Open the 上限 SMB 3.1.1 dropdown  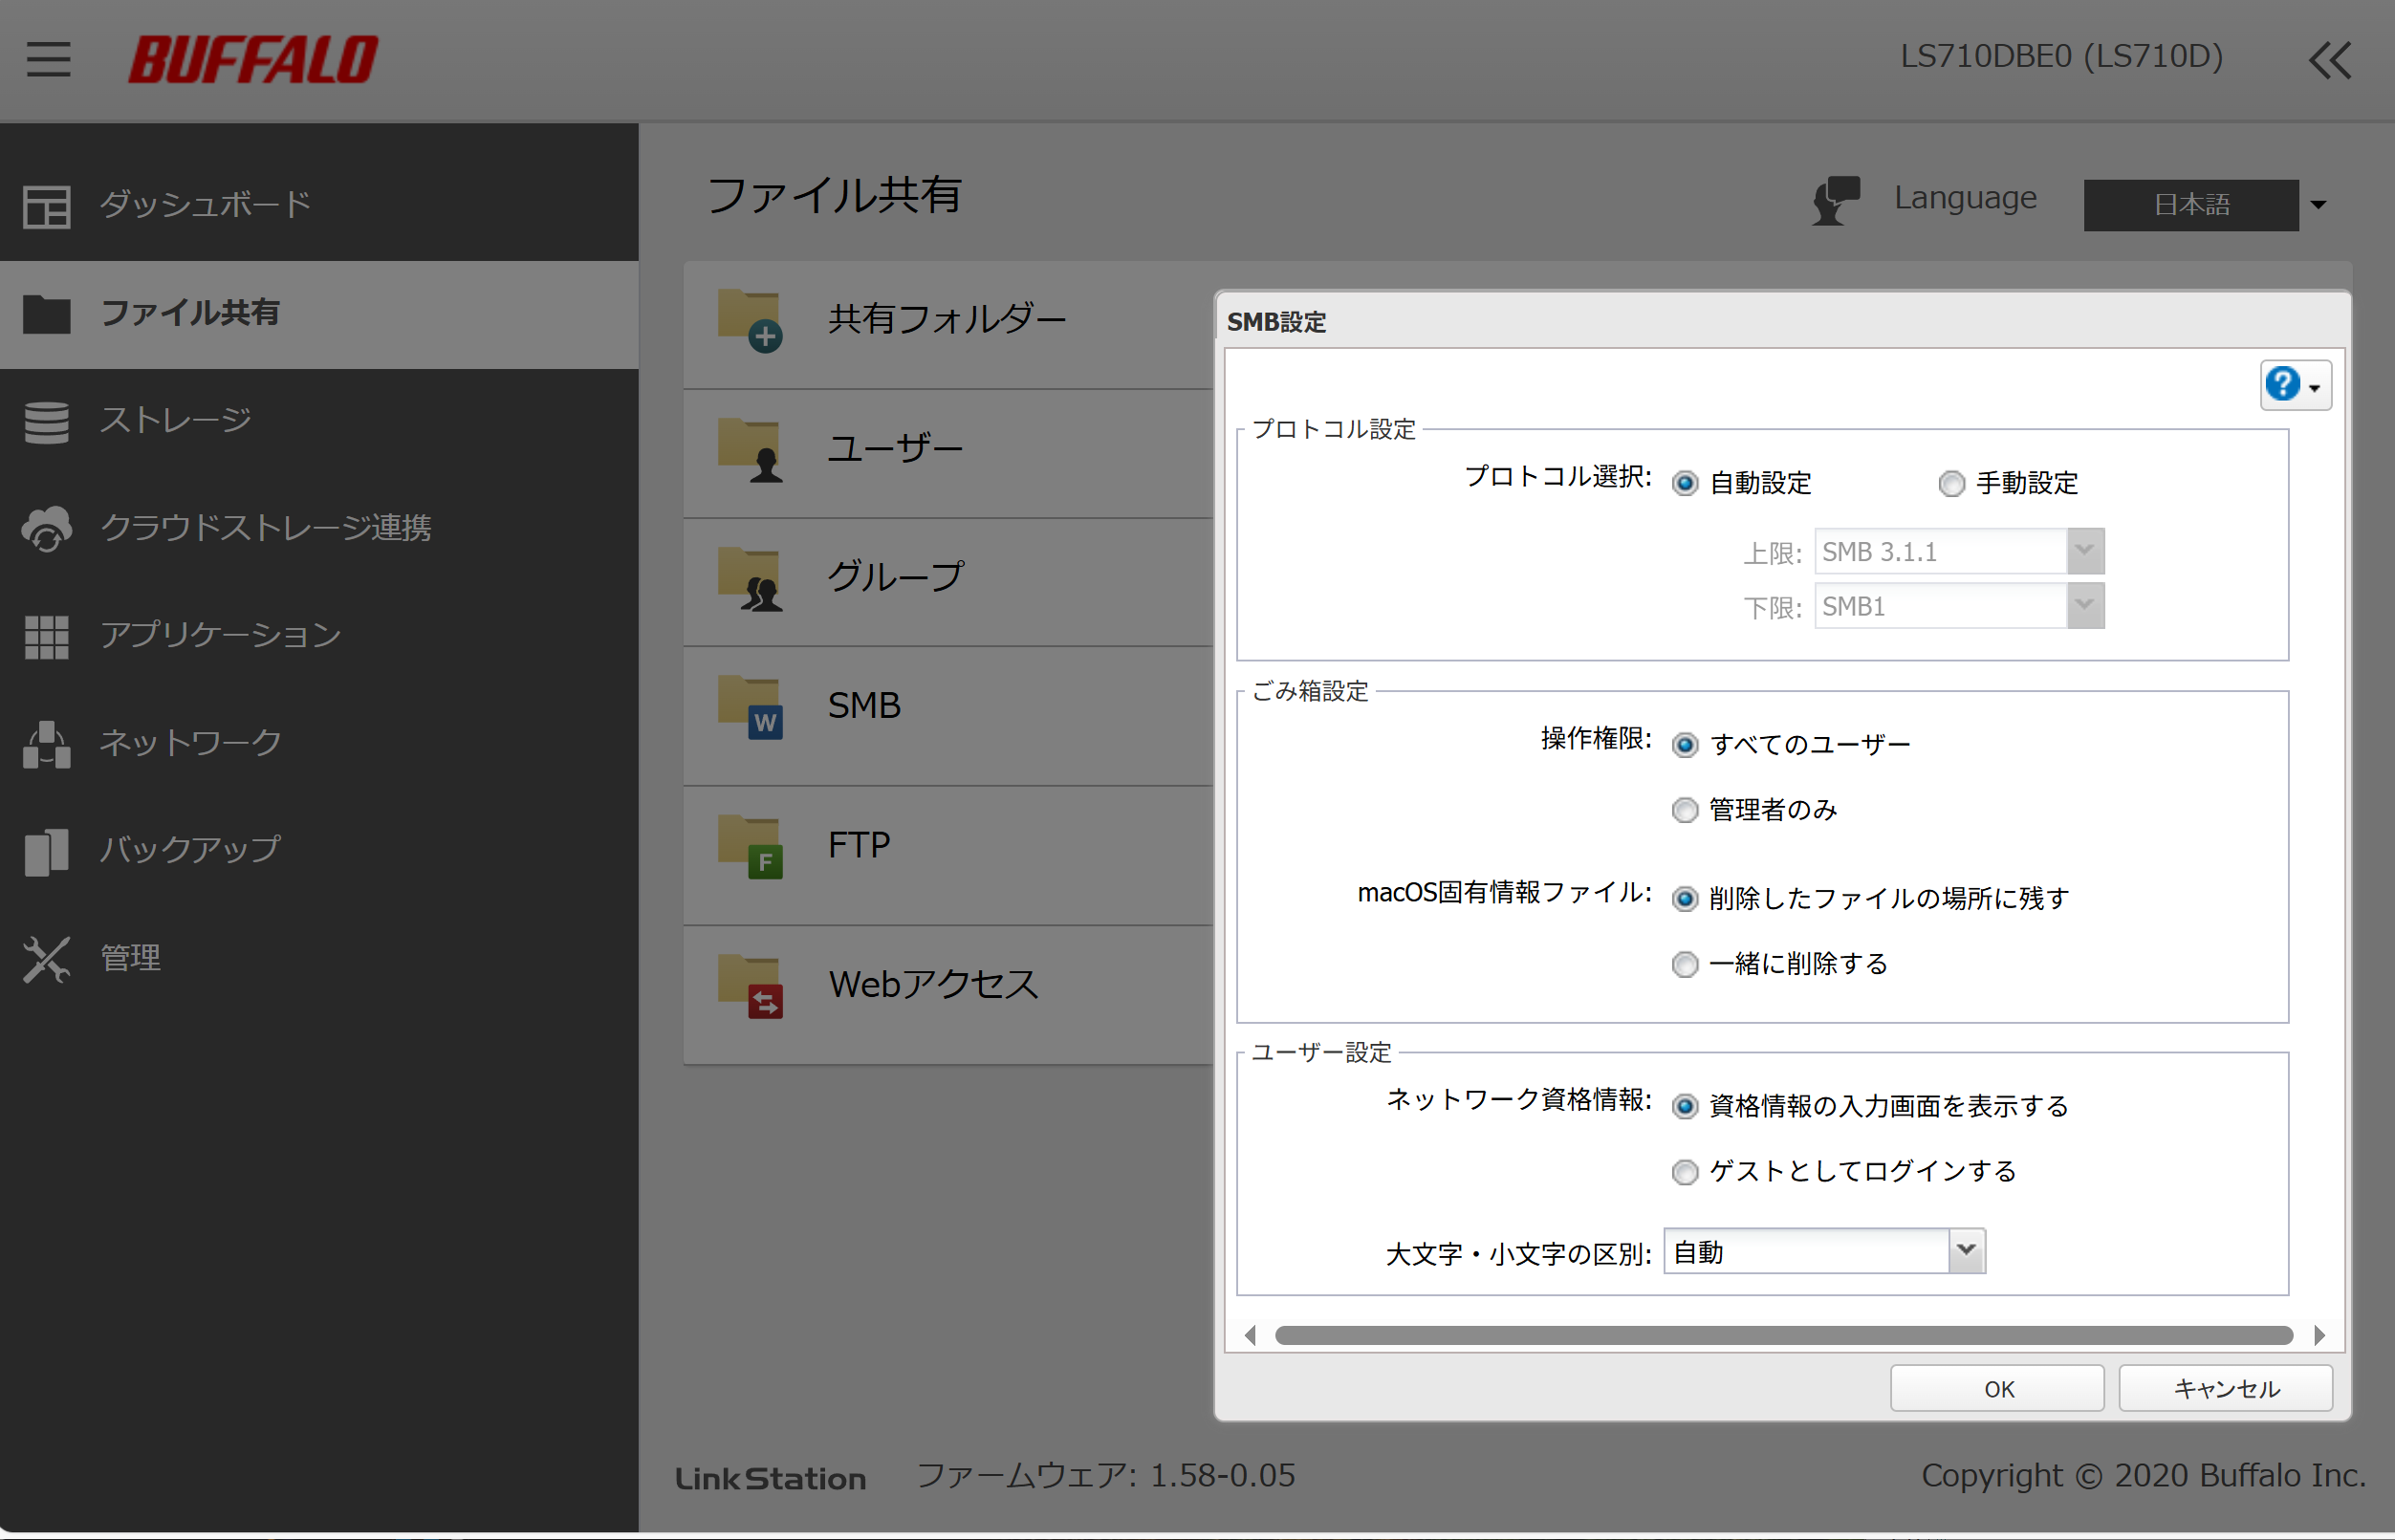[2084, 551]
